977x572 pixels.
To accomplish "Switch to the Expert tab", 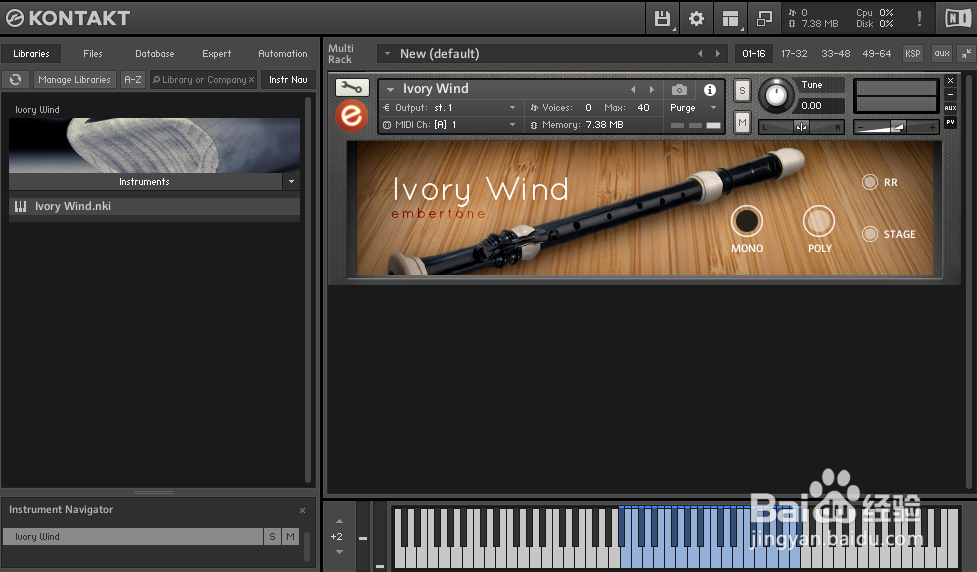I will pyautogui.click(x=216, y=54).
